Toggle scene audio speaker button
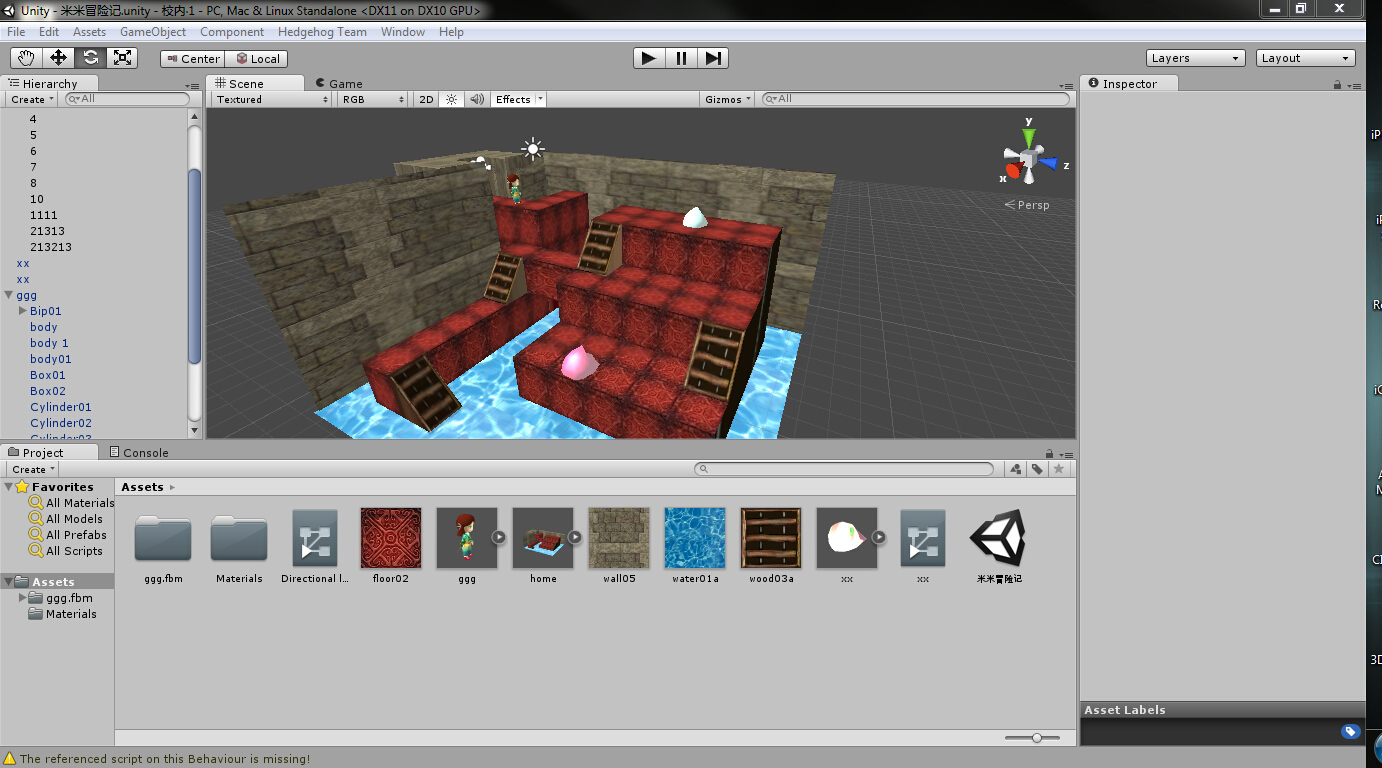This screenshot has height=768, width=1382. (x=477, y=99)
